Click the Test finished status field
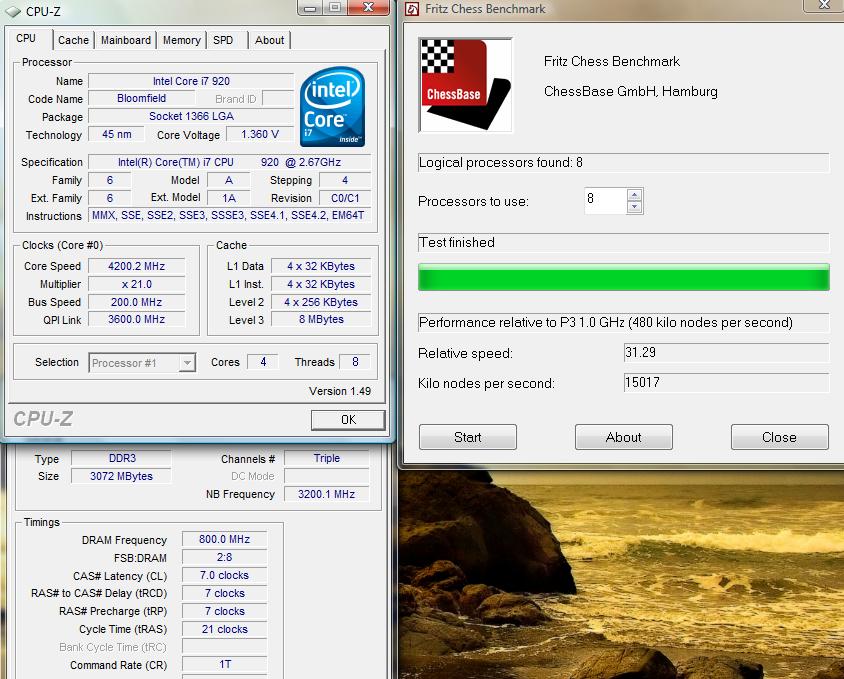The width and height of the screenshot is (844, 679). (x=623, y=243)
